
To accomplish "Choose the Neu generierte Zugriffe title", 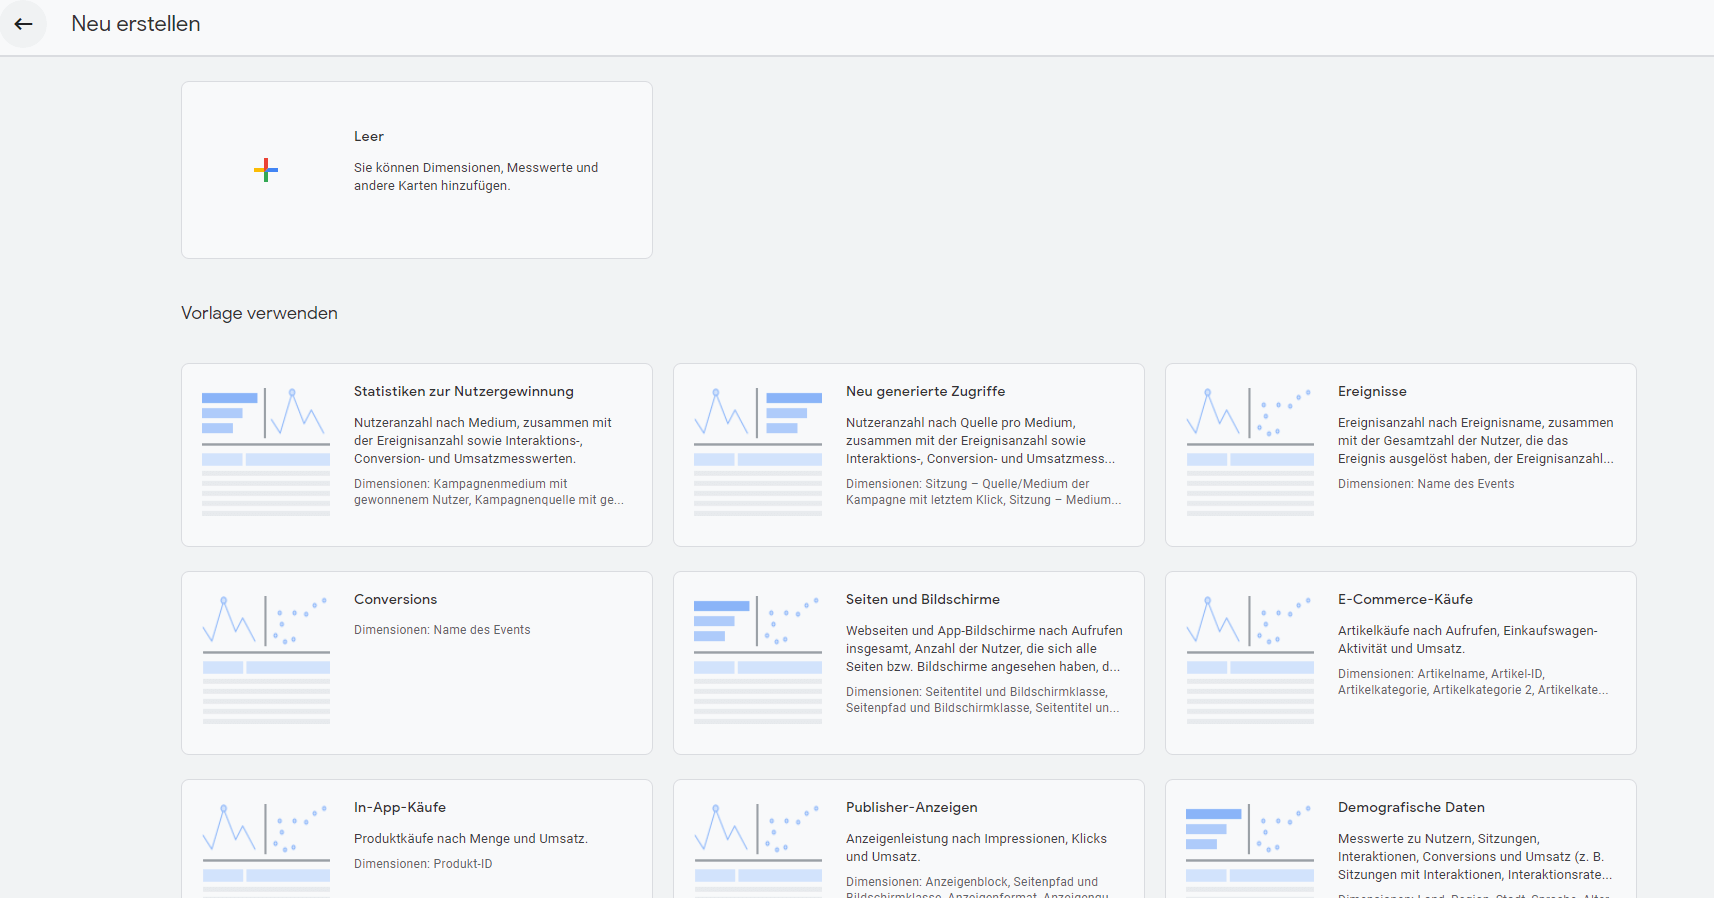I will pyautogui.click(x=925, y=392).
